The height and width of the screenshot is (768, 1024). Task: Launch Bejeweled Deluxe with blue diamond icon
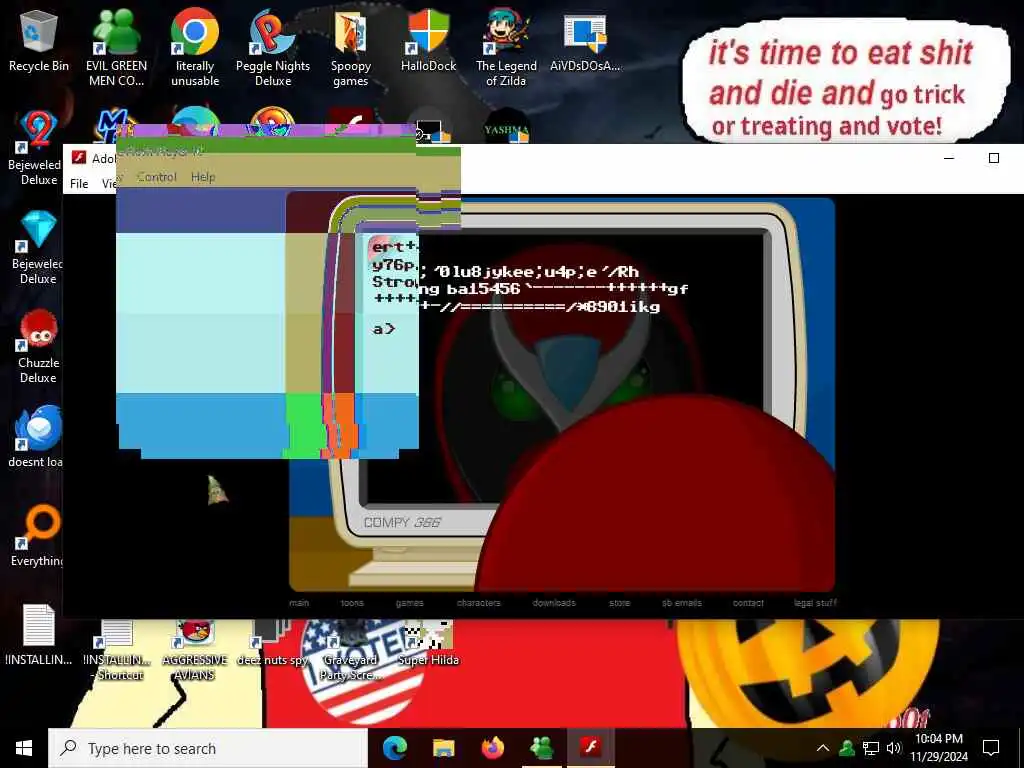point(38,248)
